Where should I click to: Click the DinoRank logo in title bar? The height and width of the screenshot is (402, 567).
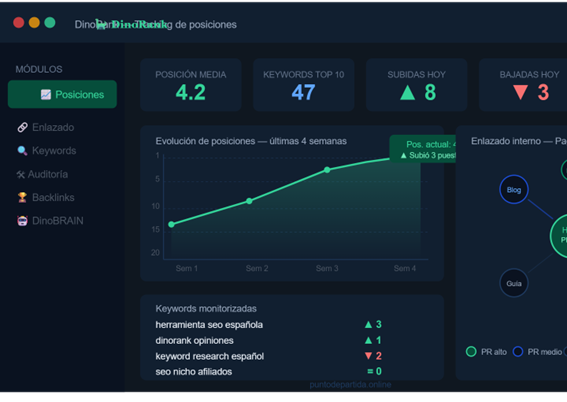(131, 25)
